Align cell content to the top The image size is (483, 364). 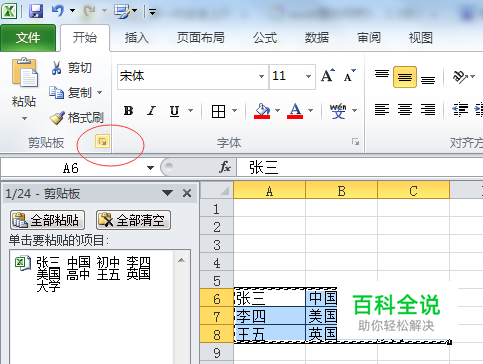click(x=382, y=75)
